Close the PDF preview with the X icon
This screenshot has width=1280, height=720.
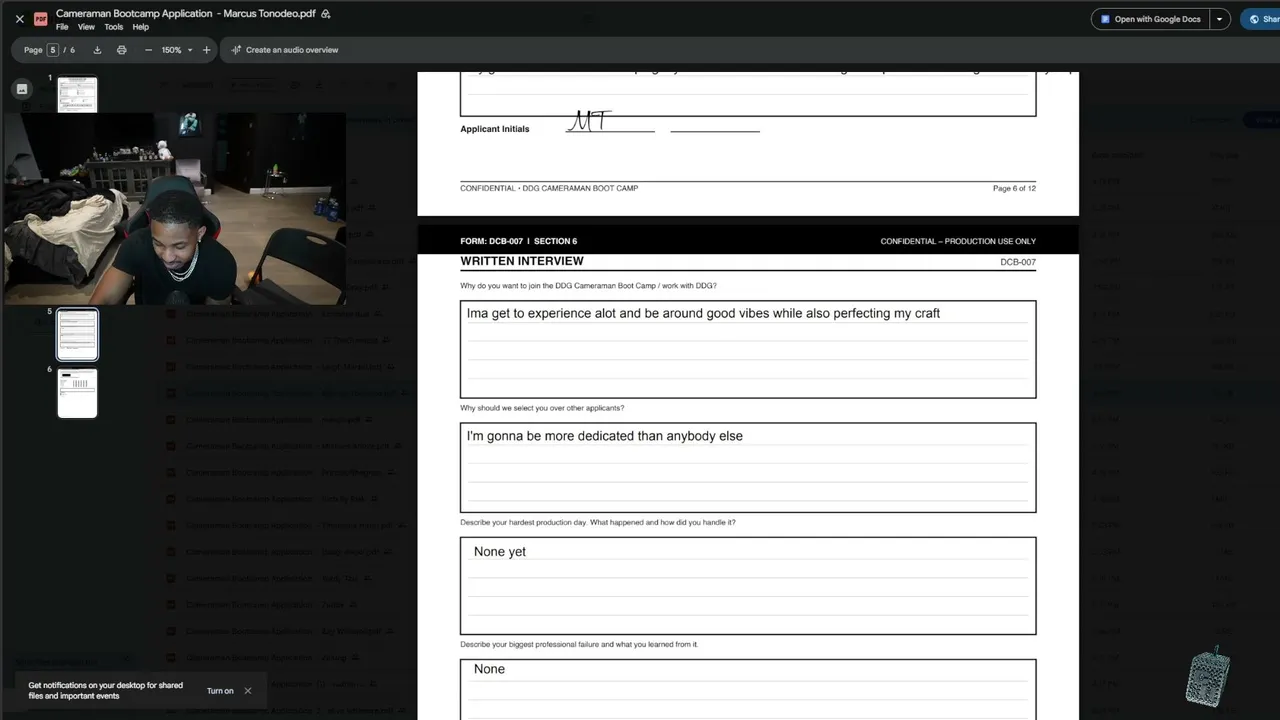[19, 19]
